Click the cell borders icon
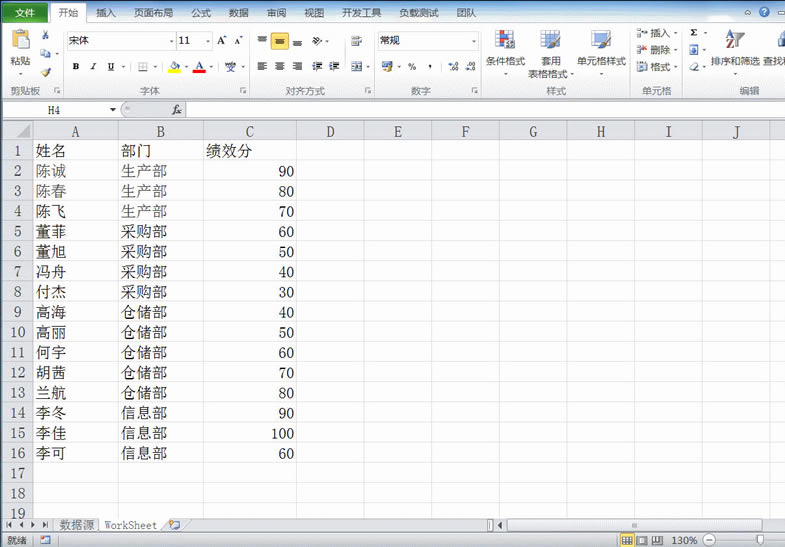 pyautogui.click(x=143, y=67)
